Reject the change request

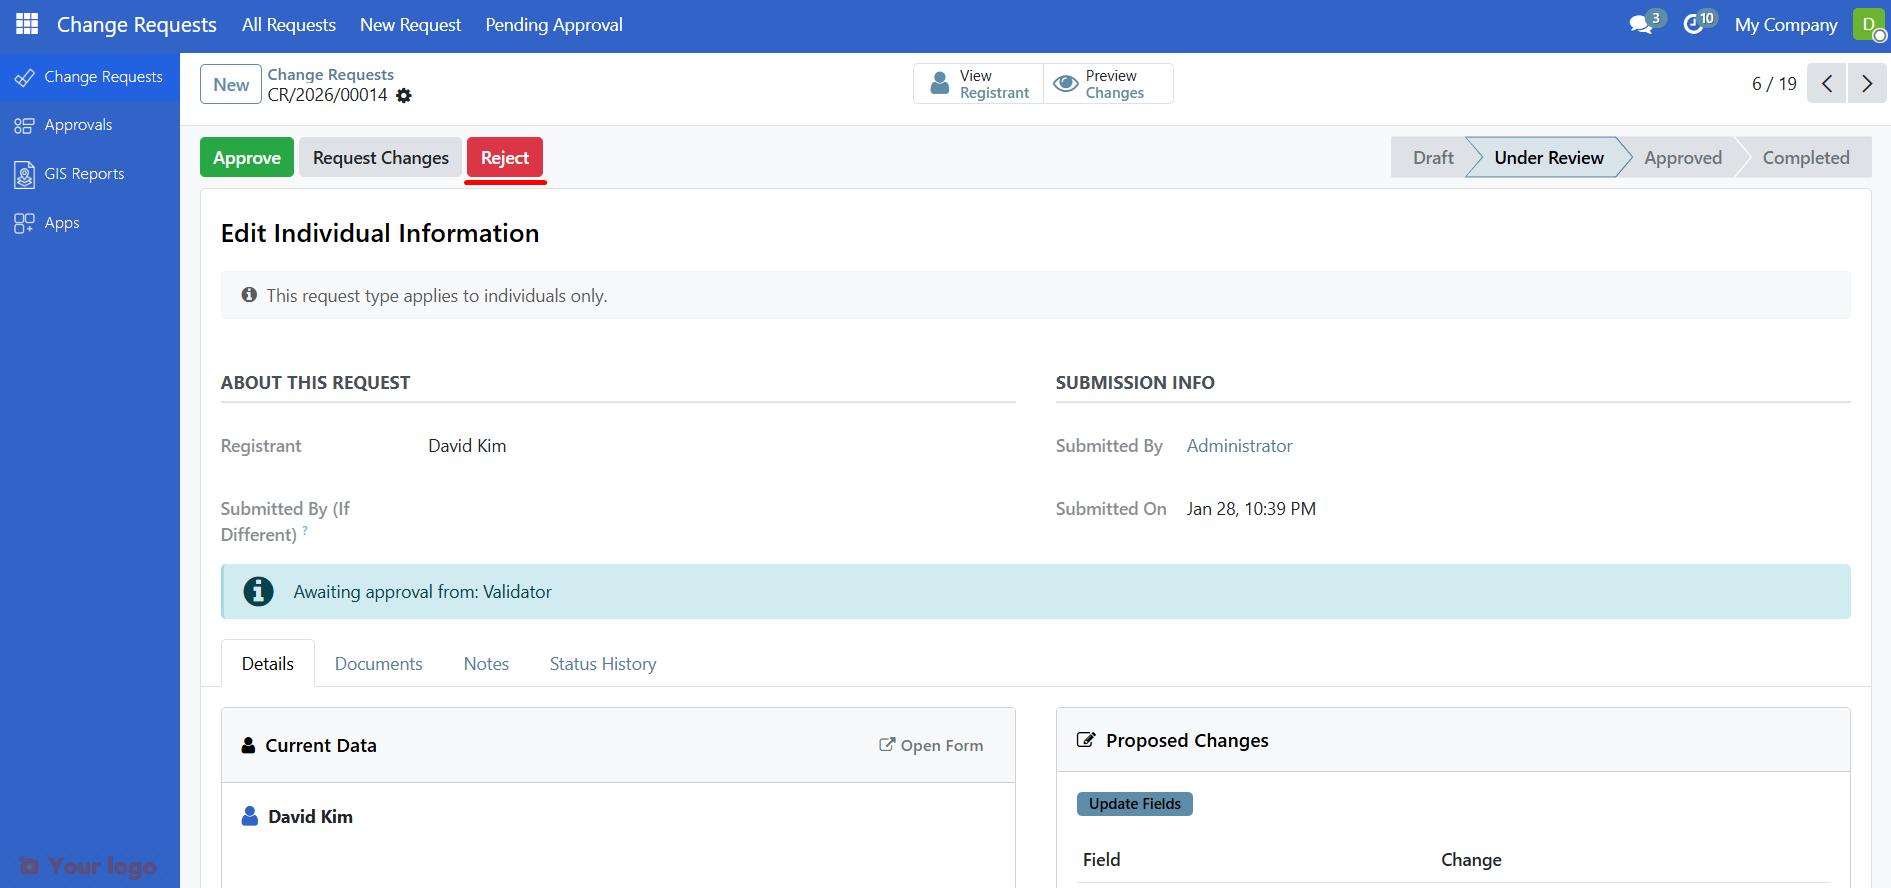point(505,158)
